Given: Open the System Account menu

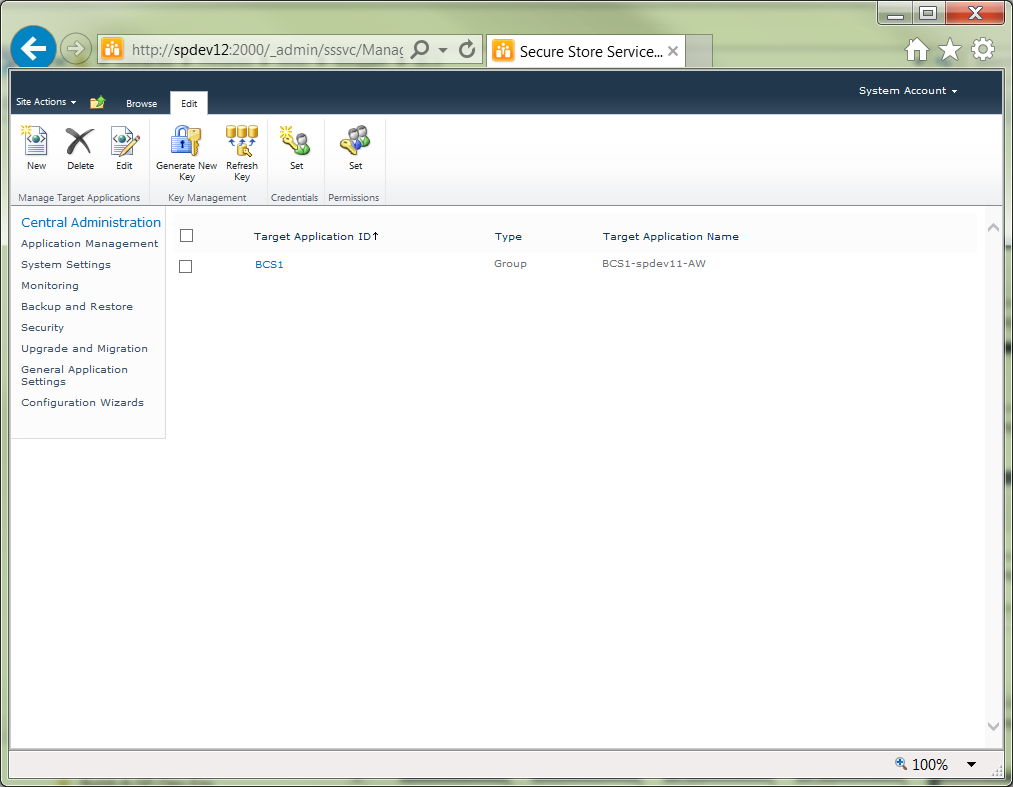Looking at the screenshot, I should click(x=908, y=91).
